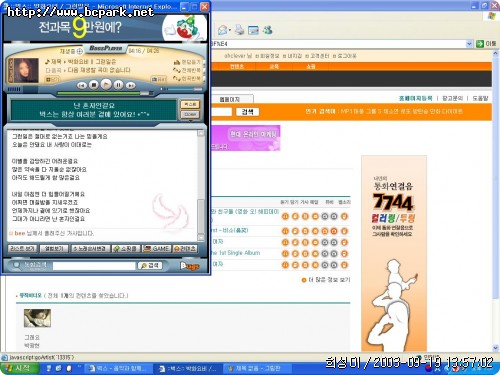Click the Print icon in browser toolbar
The height and width of the screenshot is (375, 500).
click(239, 30)
